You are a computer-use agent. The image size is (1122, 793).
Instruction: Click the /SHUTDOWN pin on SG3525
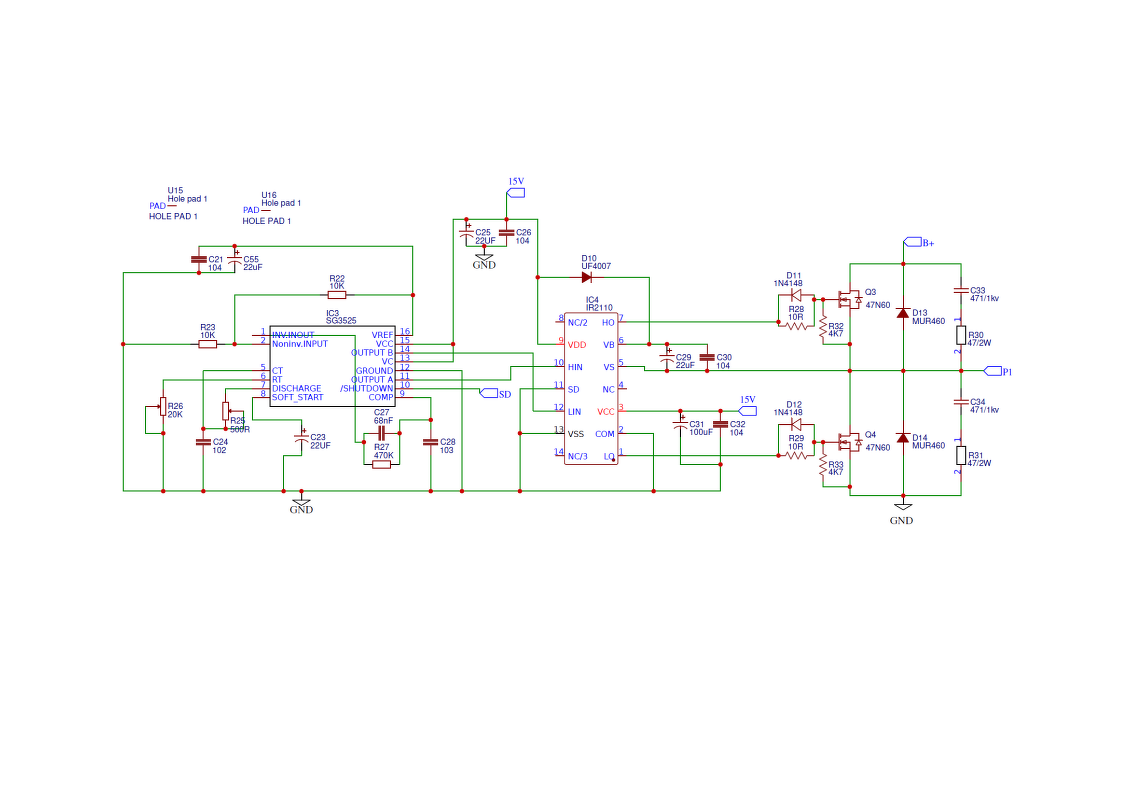[375, 388]
